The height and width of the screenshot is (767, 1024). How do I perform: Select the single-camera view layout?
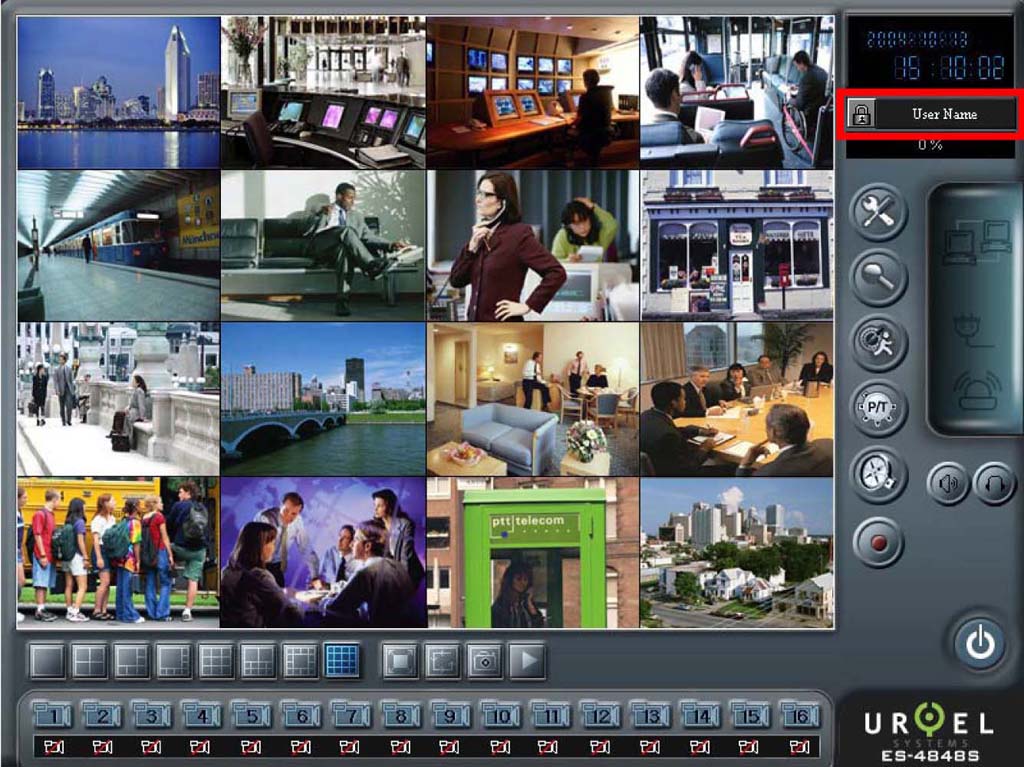tap(47, 661)
